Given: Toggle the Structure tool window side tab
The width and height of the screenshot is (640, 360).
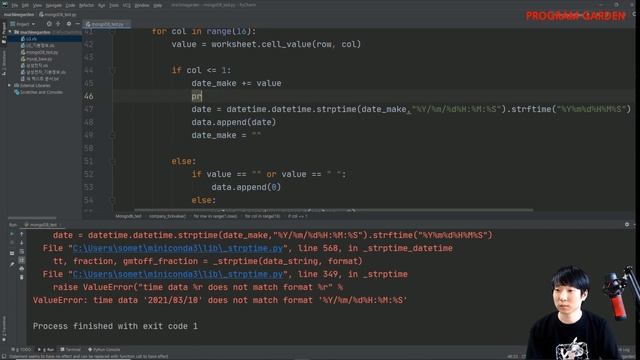Looking at the screenshot, I should tap(4, 63).
